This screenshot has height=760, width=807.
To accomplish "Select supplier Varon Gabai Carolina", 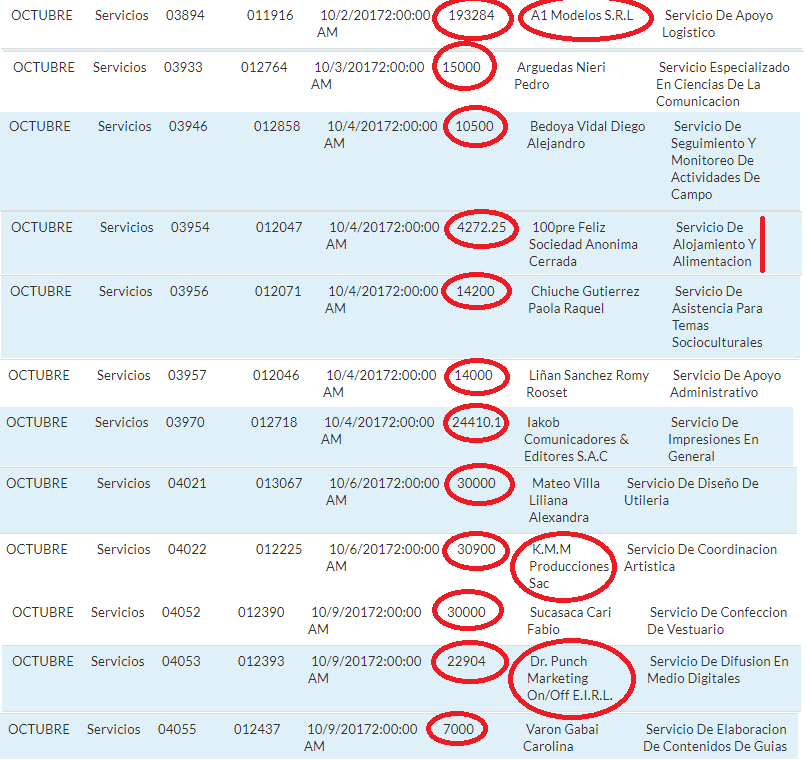I will tap(561, 738).
